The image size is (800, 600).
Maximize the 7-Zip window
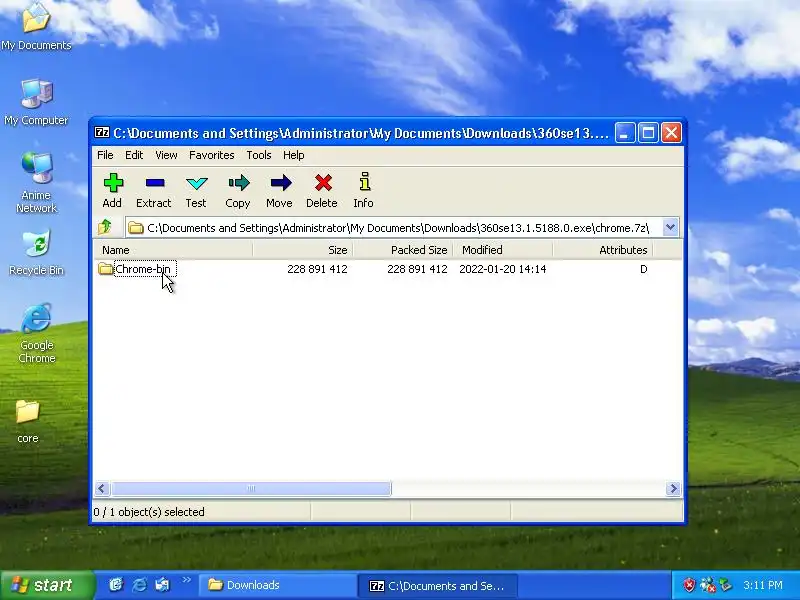click(x=648, y=133)
